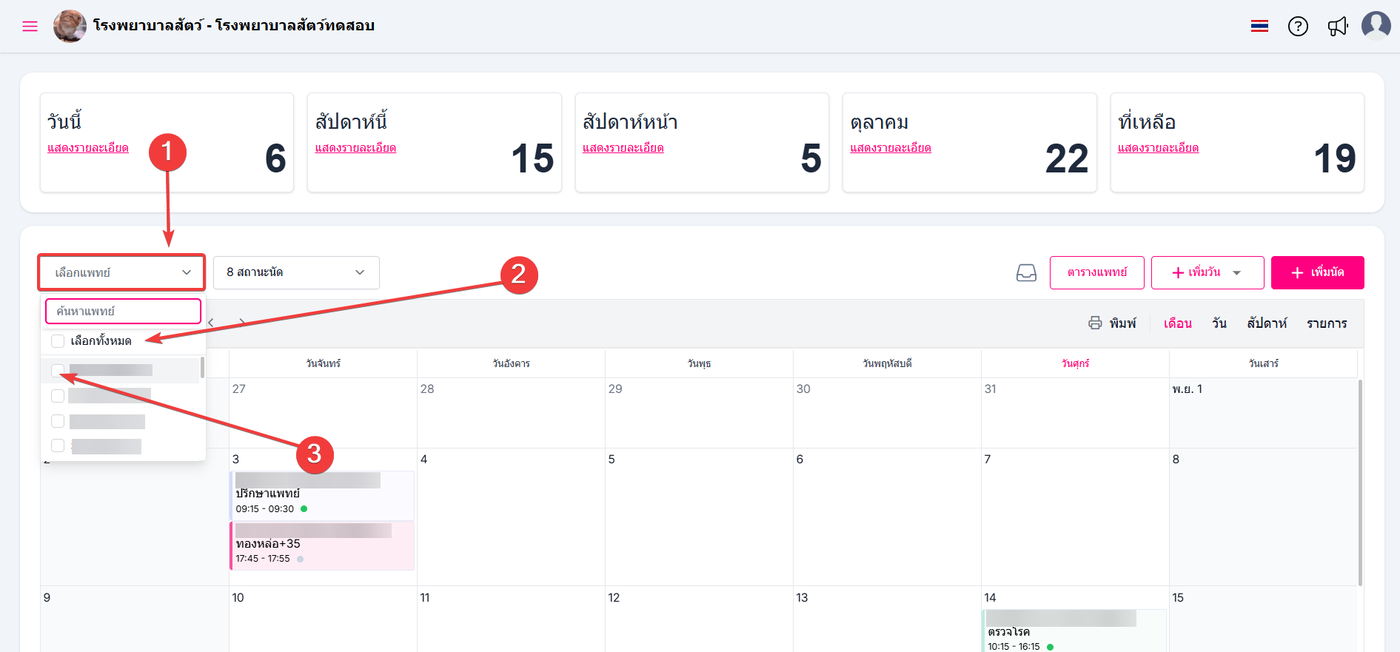
Task: Open the help question mark icon
Action: coord(1298,26)
